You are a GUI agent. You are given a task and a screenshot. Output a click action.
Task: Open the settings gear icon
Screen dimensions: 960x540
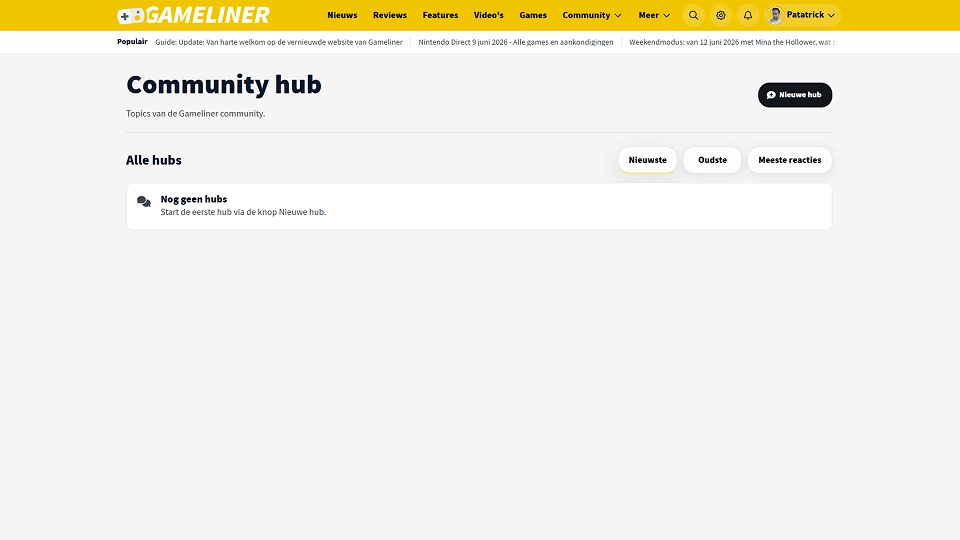coord(721,15)
